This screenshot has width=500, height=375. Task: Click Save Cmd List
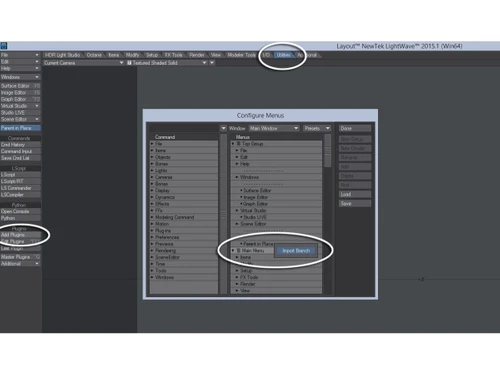pos(20,158)
